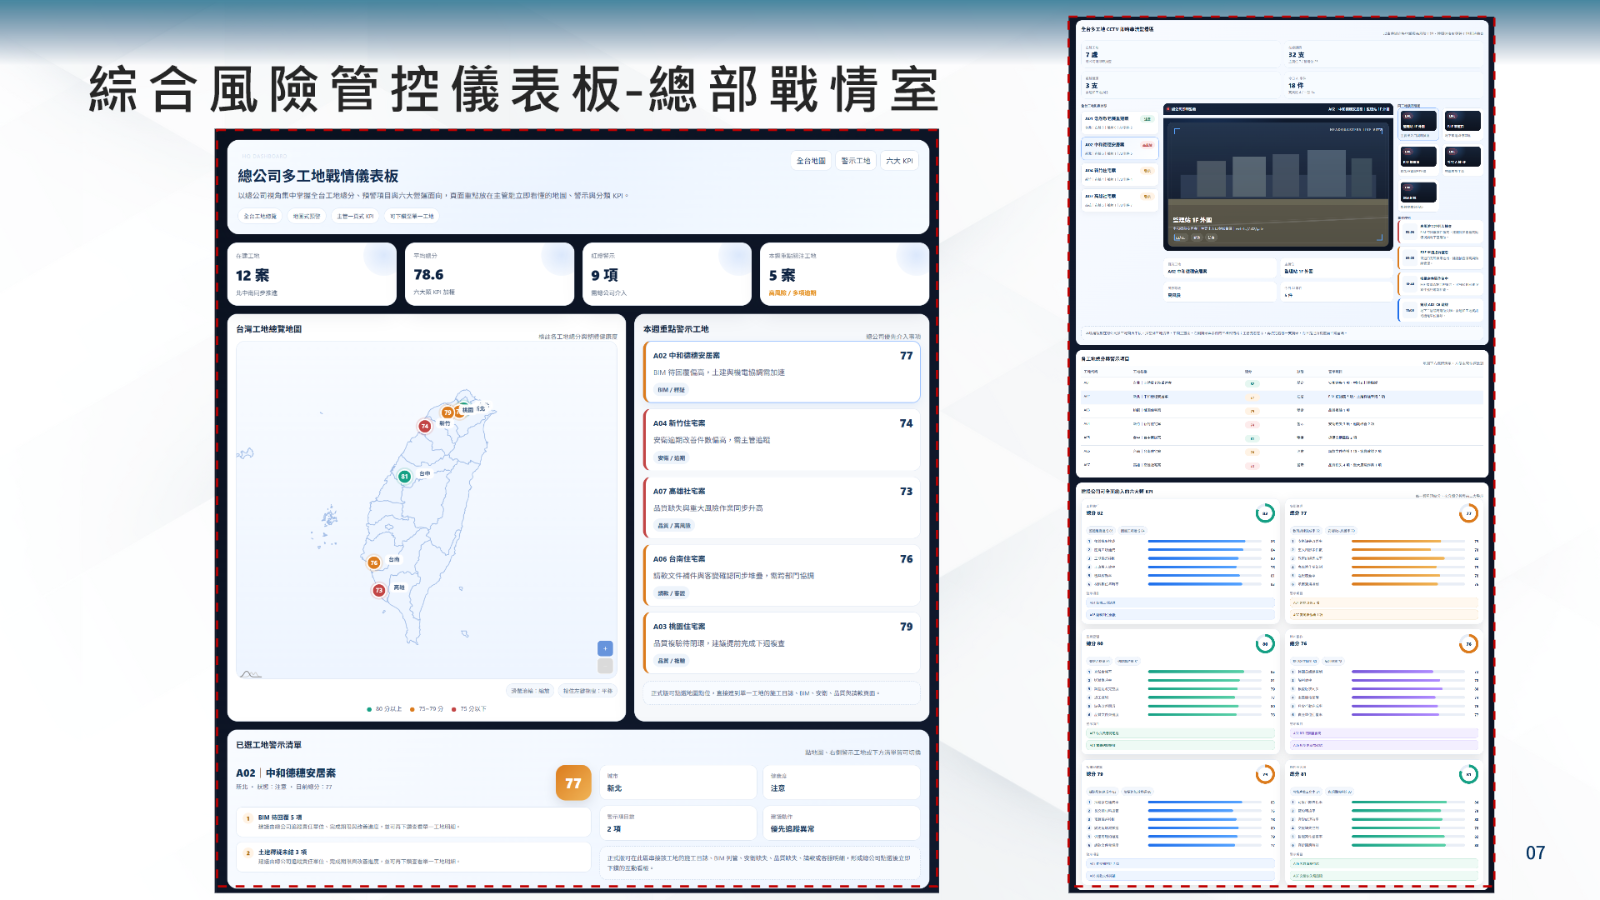1600x900 pixels.
Task: Click the green 80 分以上 legend dot
Action: pyautogui.click(x=369, y=709)
